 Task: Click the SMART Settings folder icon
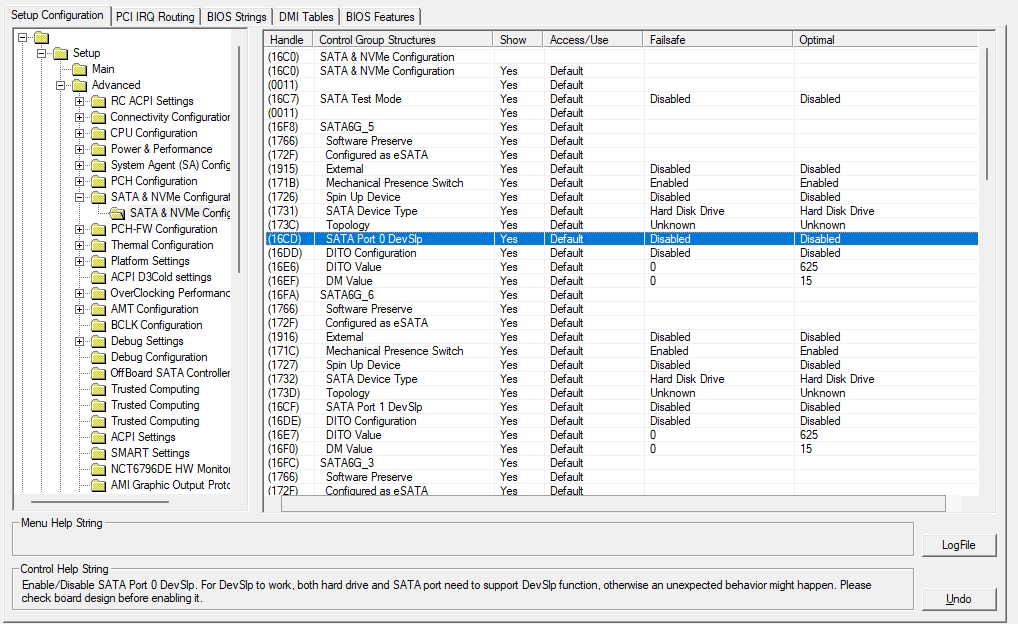[x=99, y=453]
